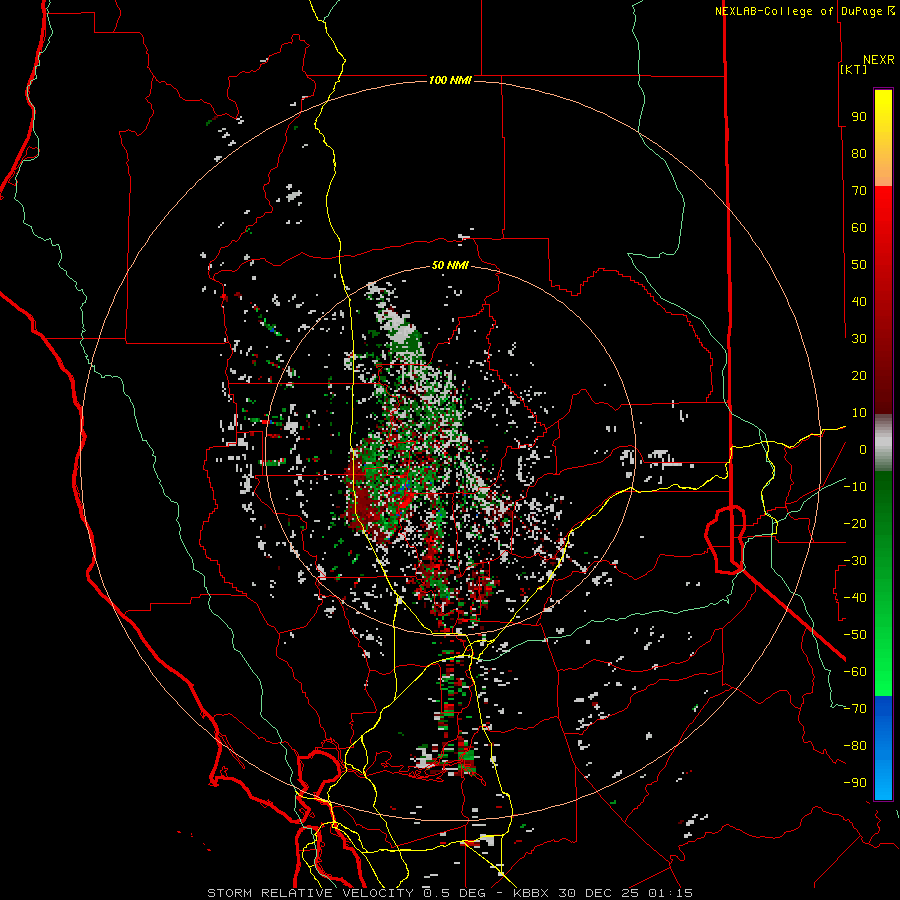Click the 70 value on the velocity scale
The height and width of the screenshot is (900, 900).
point(859,191)
